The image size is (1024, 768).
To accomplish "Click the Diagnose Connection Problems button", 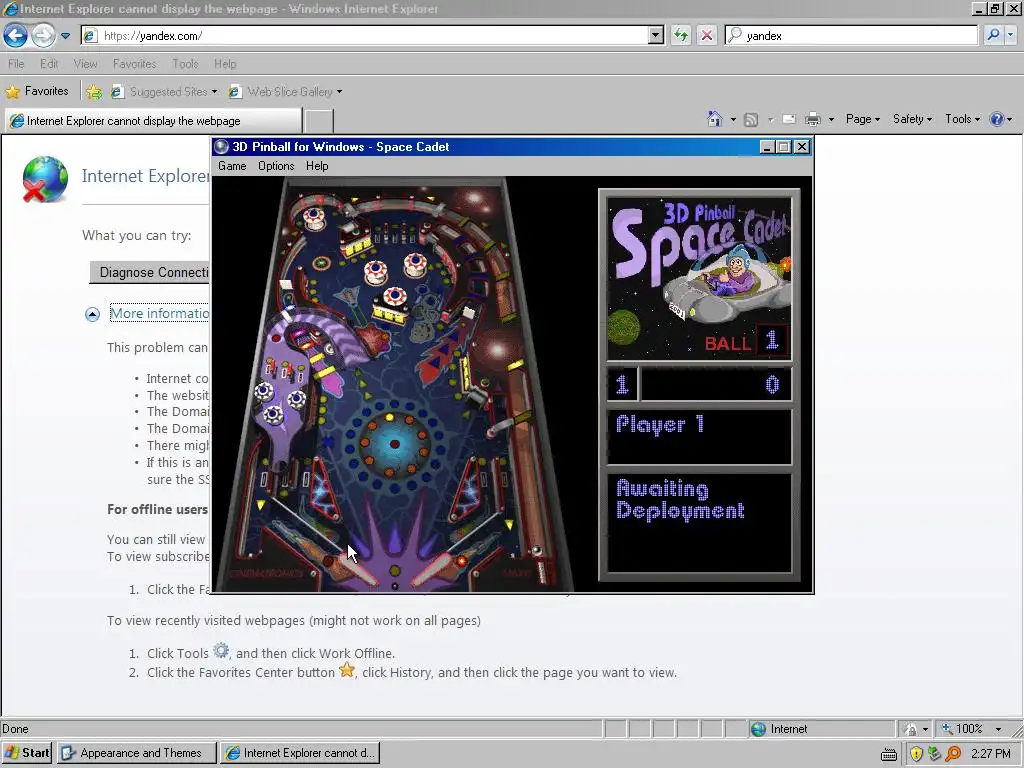I will 150,272.
